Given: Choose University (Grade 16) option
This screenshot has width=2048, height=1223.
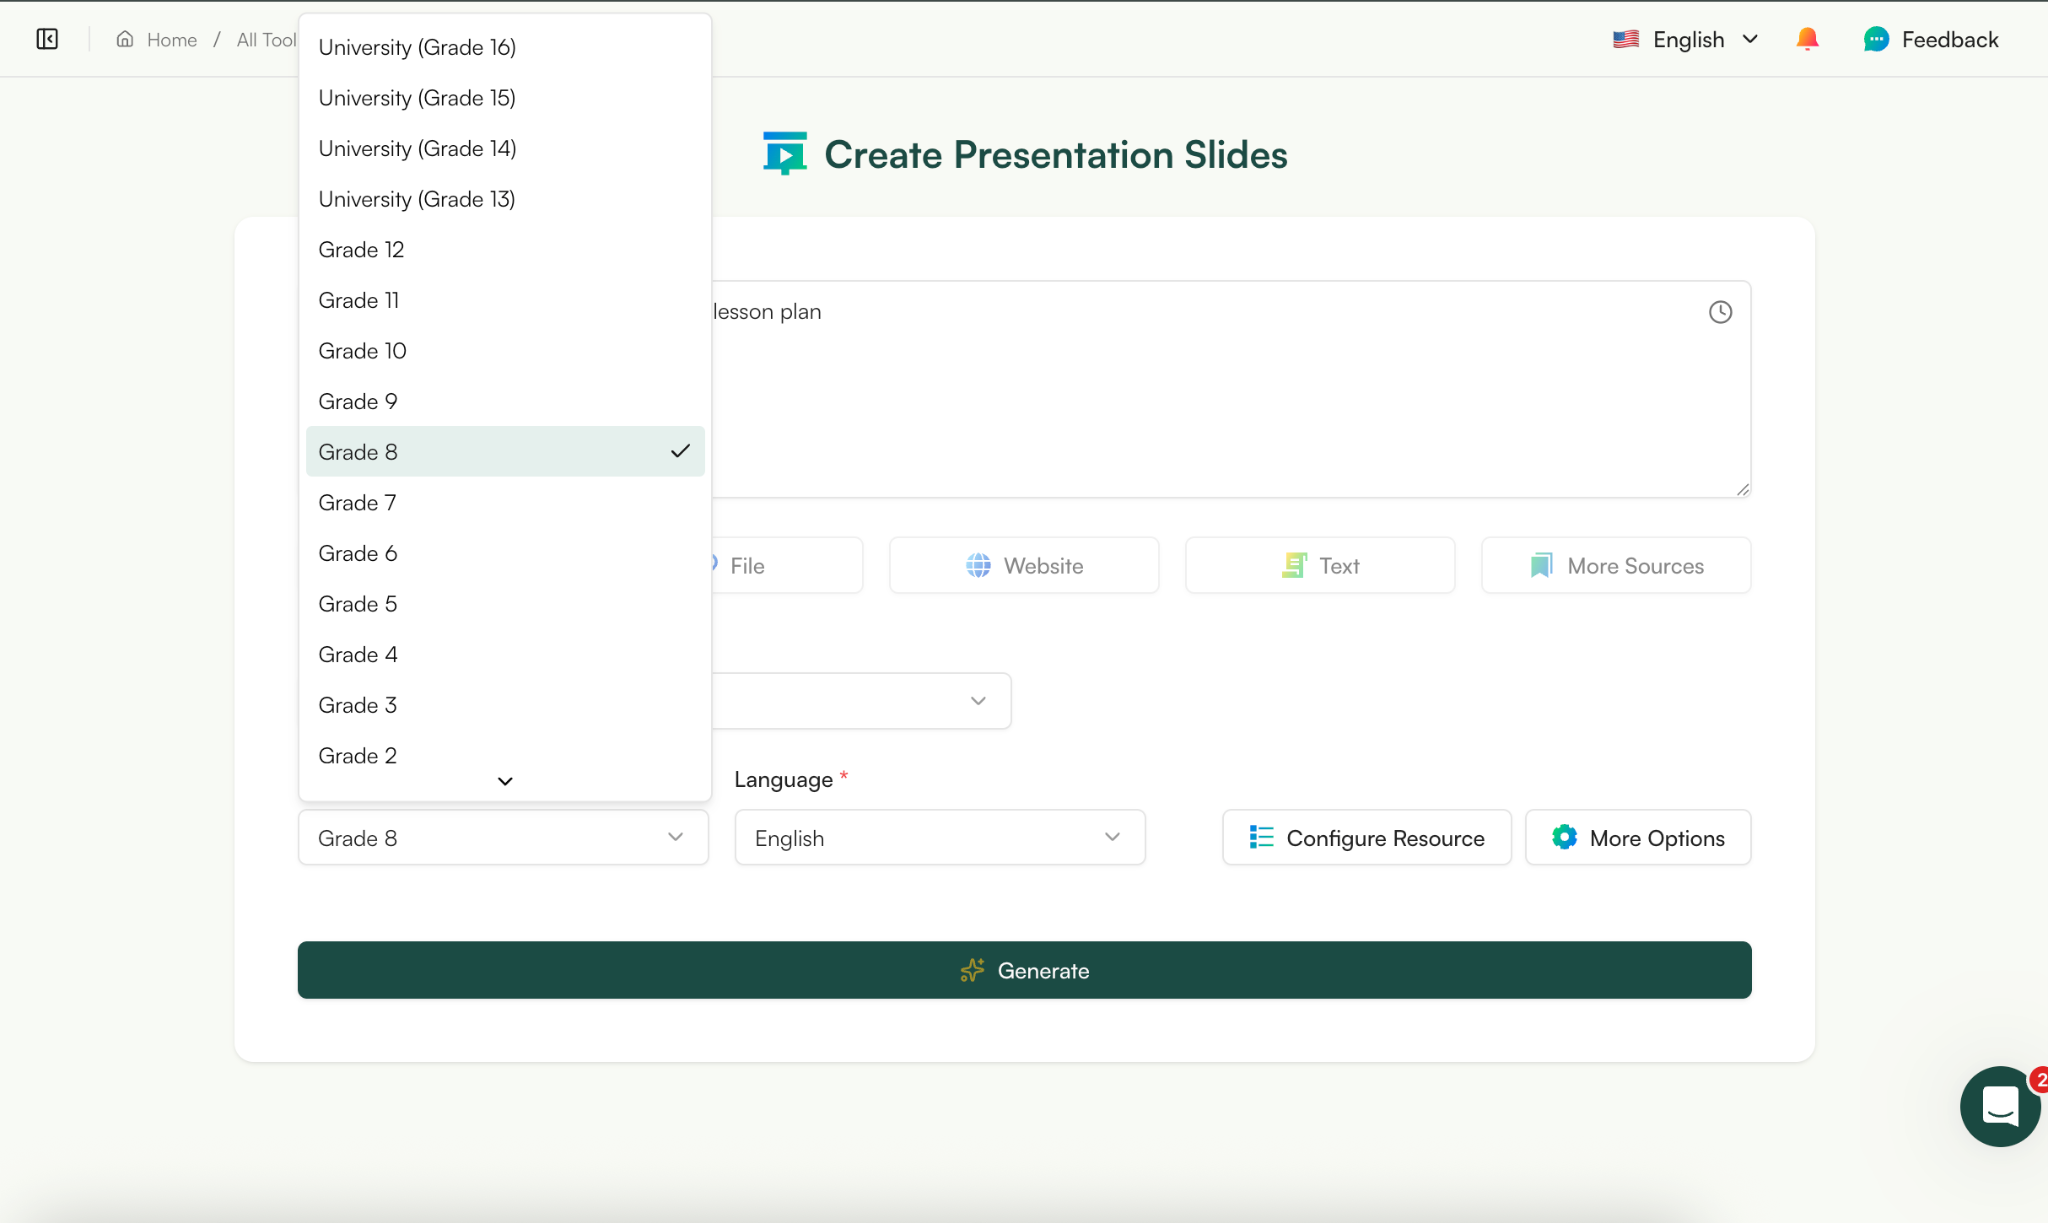Looking at the screenshot, I should [417, 46].
